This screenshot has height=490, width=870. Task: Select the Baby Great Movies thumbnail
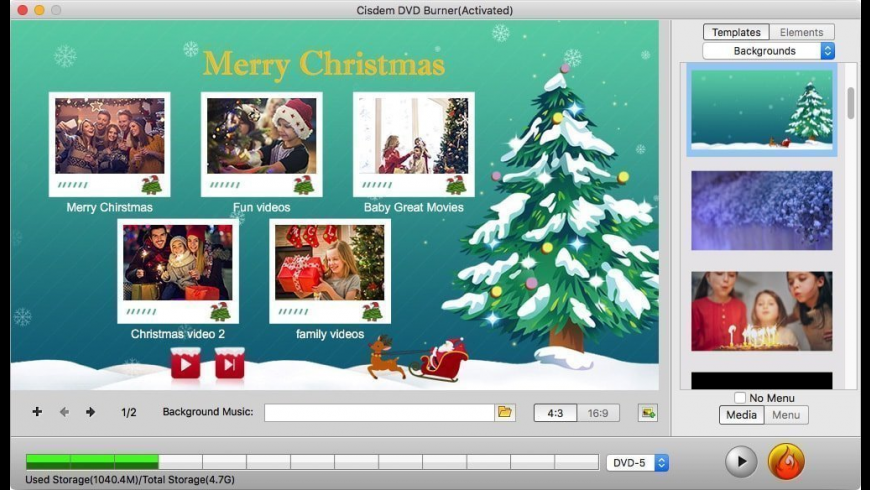point(413,144)
